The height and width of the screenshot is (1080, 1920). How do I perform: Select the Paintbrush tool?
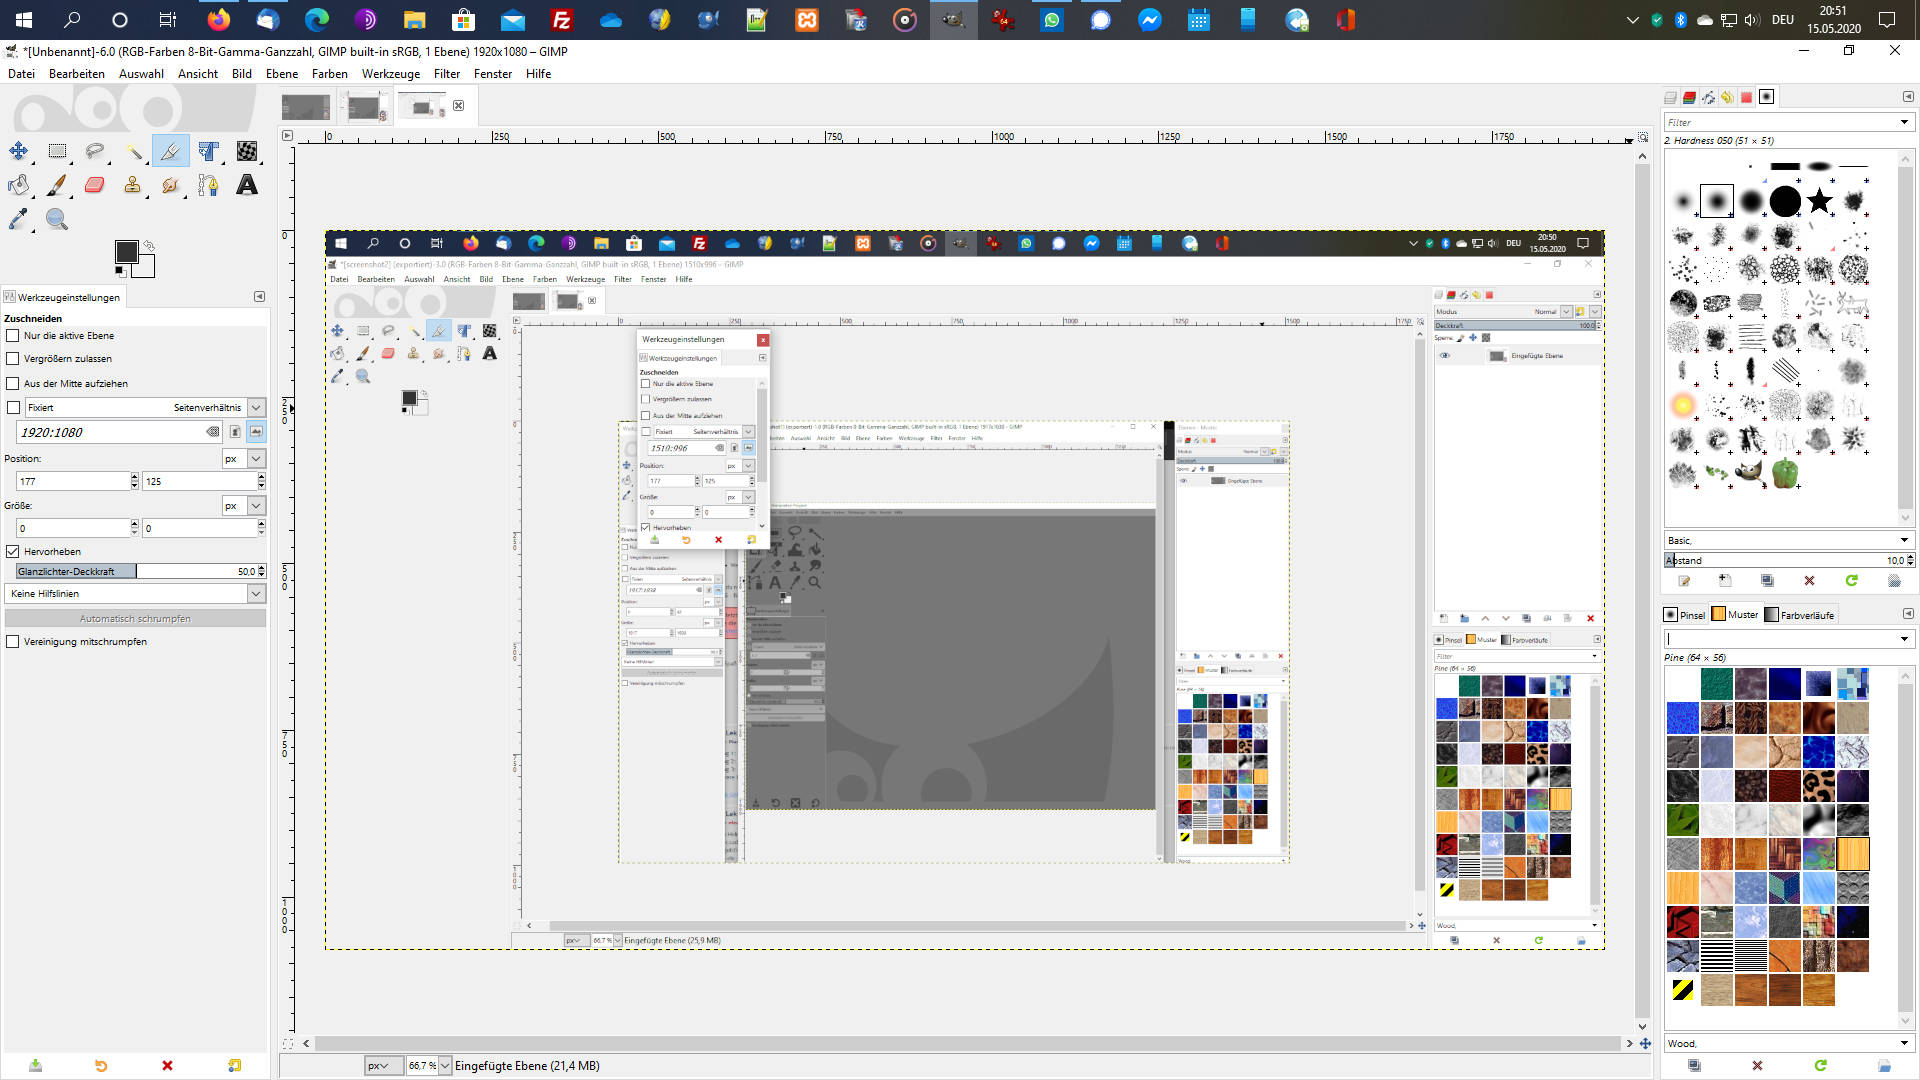(57, 185)
